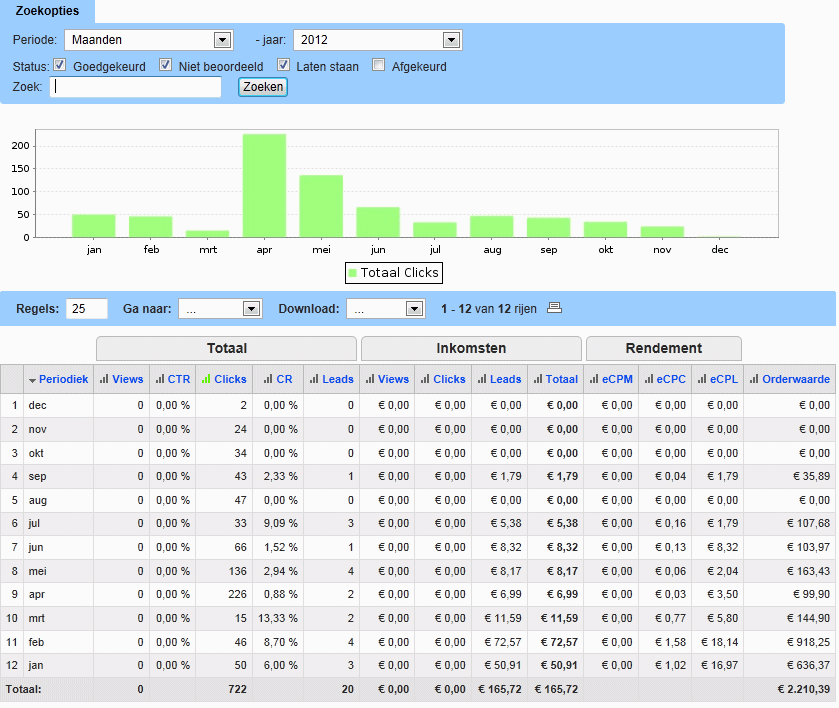839x708 pixels.
Task: Enable the Afgekeurd status checkbox
Action: [x=378, y=65]
